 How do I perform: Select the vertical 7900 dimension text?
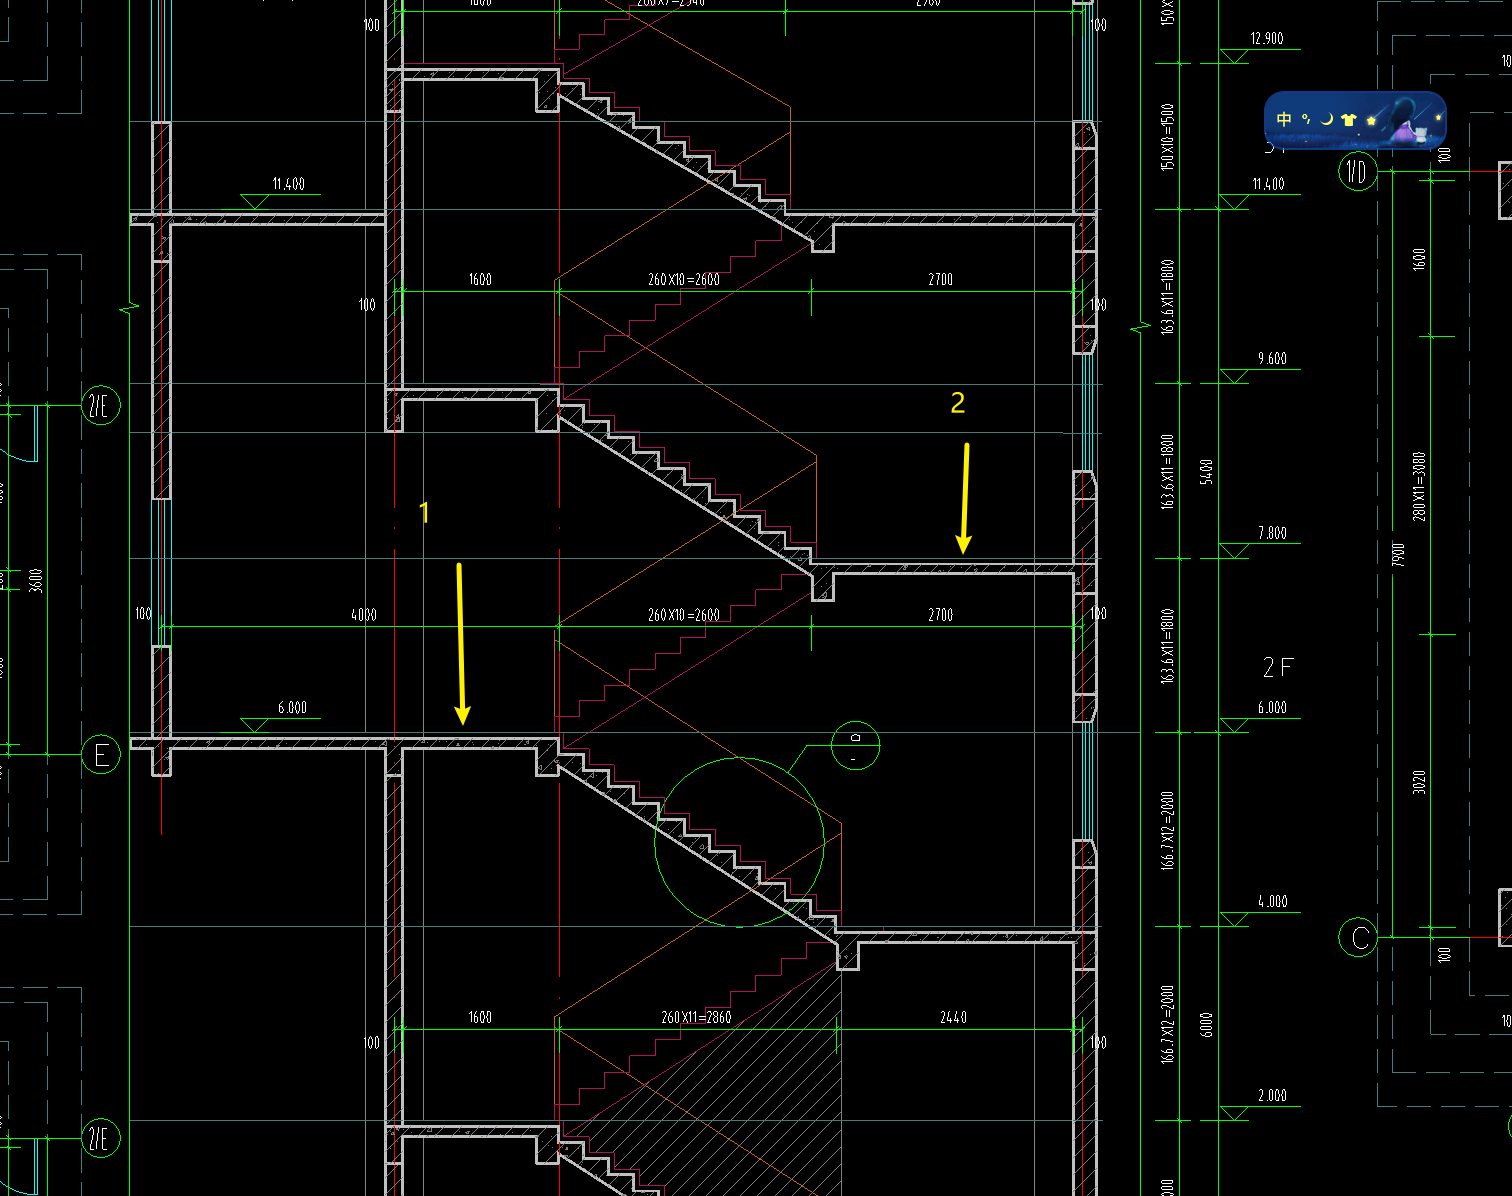(x=1398, y=555)
